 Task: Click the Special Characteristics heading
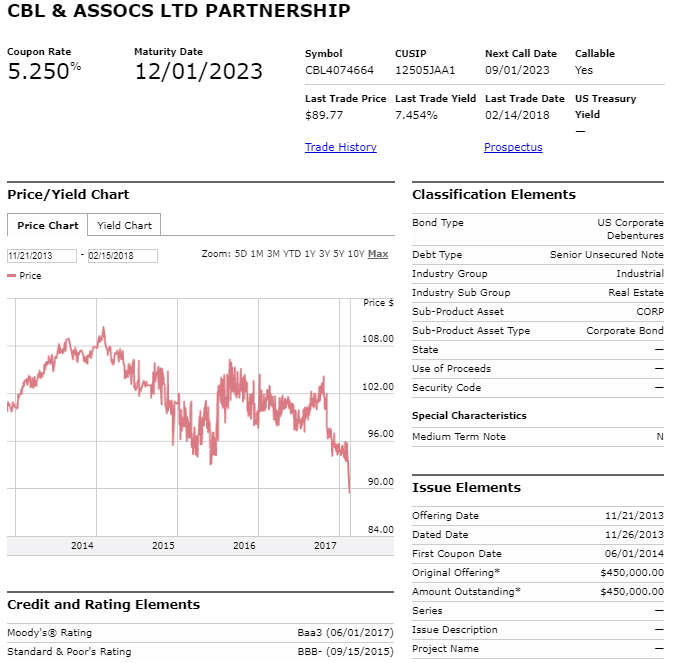(469, 415)
